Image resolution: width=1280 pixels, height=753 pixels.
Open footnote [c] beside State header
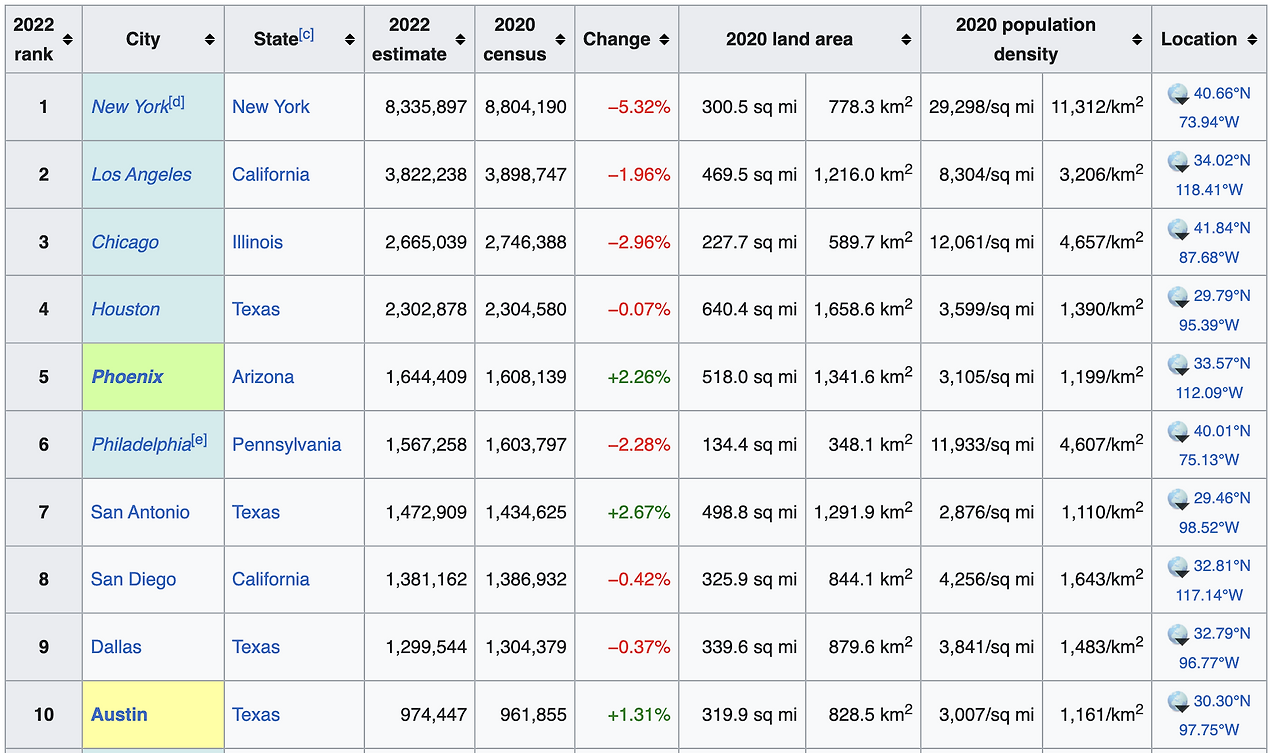306,34
